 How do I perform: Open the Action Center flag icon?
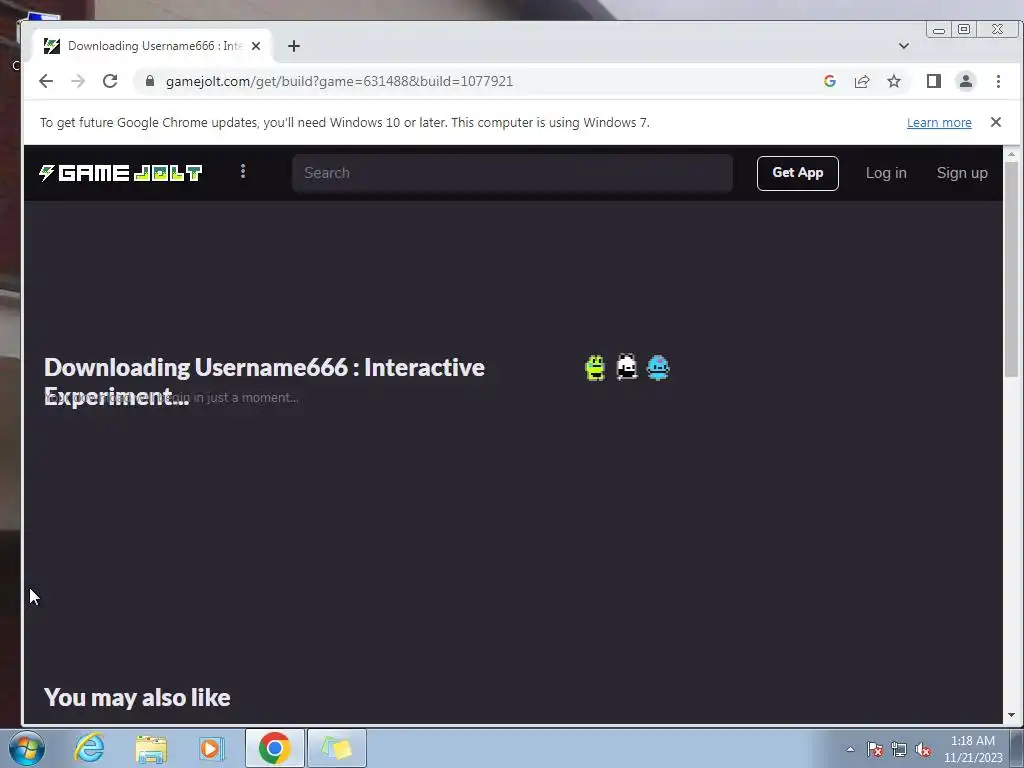875,749
